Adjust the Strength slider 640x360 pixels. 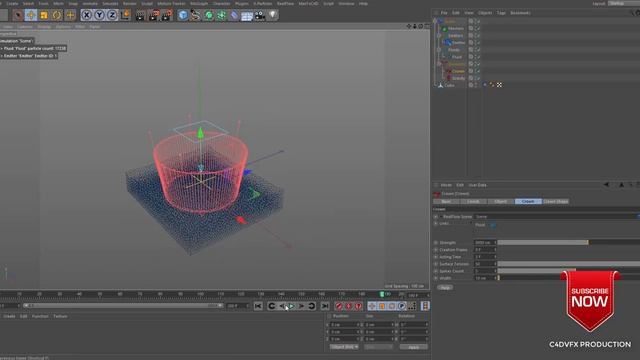click(x=569, y=242)
